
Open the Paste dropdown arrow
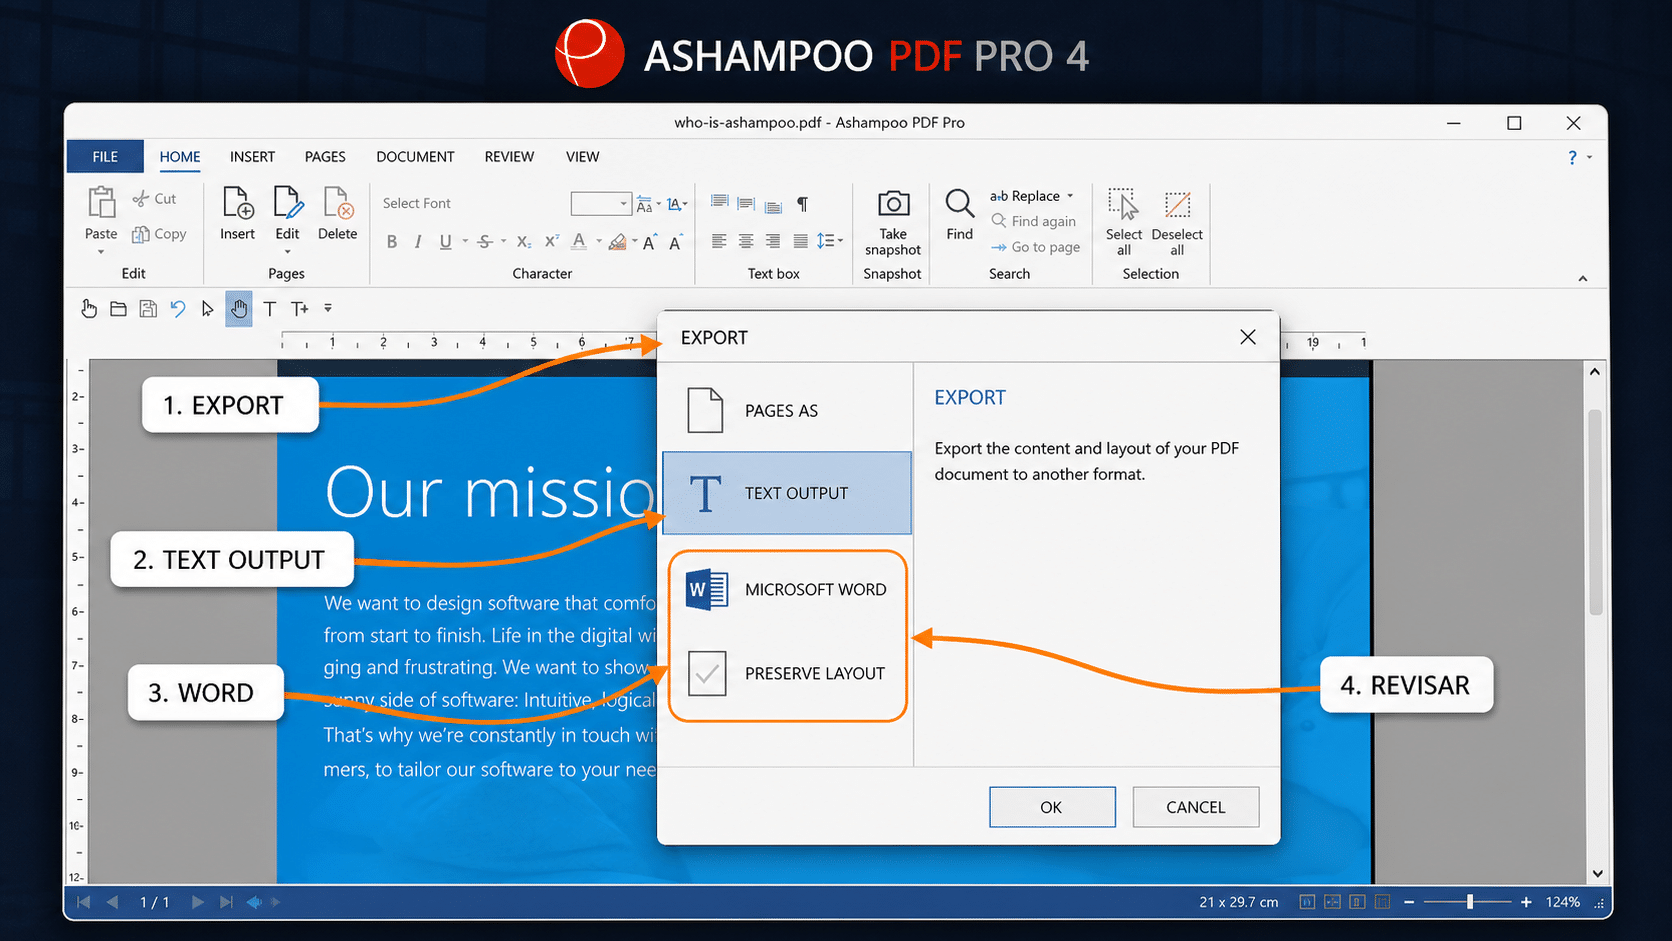point(101,252)
